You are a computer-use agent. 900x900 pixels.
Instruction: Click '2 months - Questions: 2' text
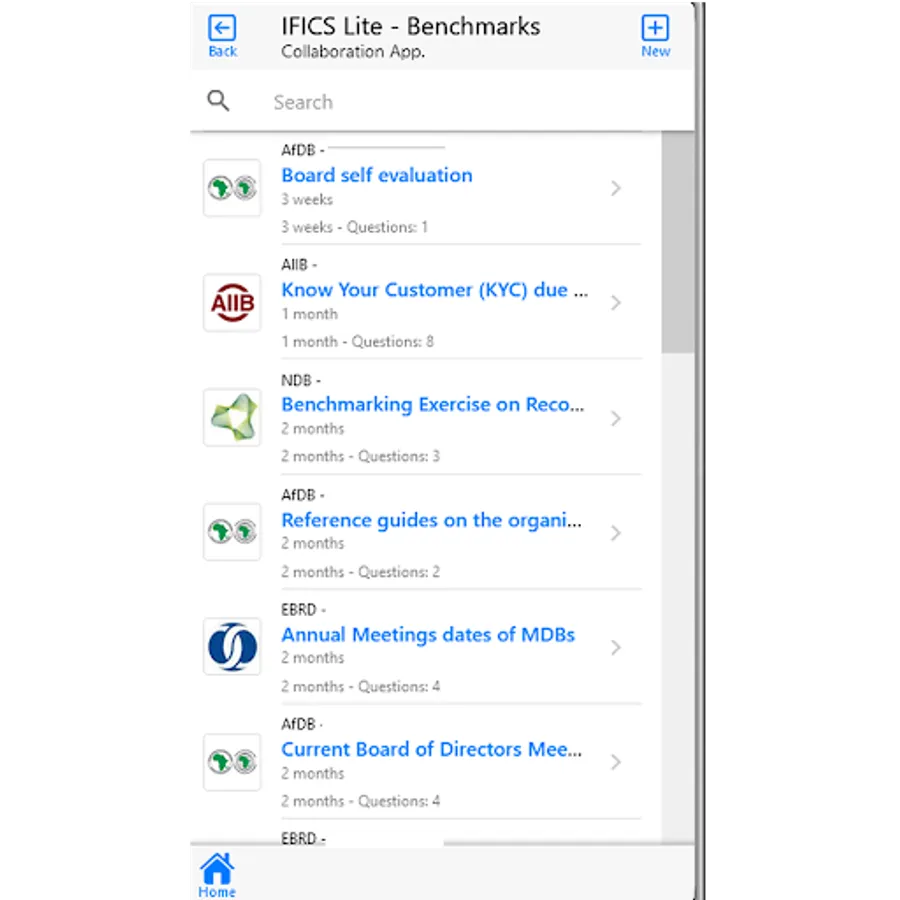tap(360, 572)
